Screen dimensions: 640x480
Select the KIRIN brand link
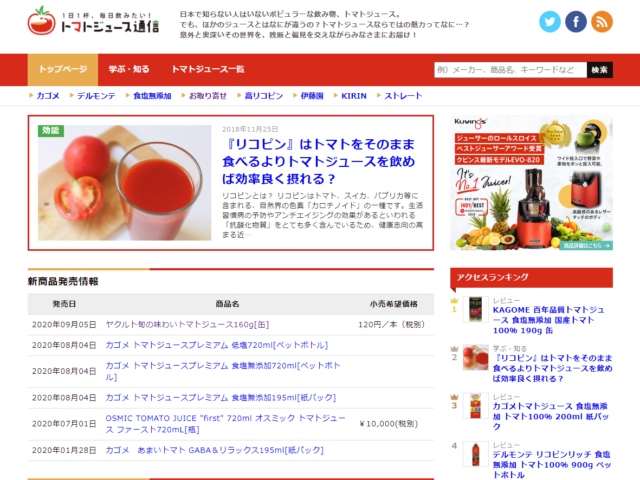click(354, 96)
